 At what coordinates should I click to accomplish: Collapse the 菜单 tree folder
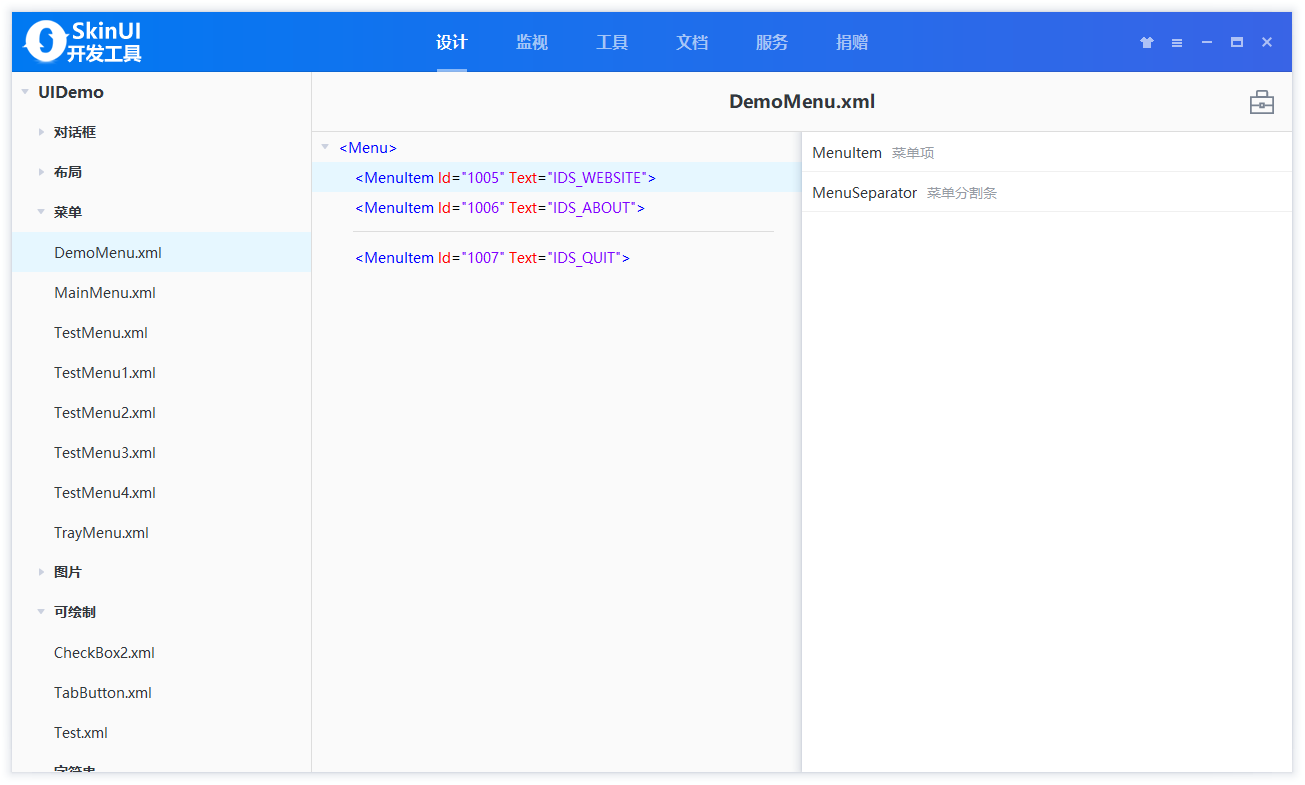(41, 212)
